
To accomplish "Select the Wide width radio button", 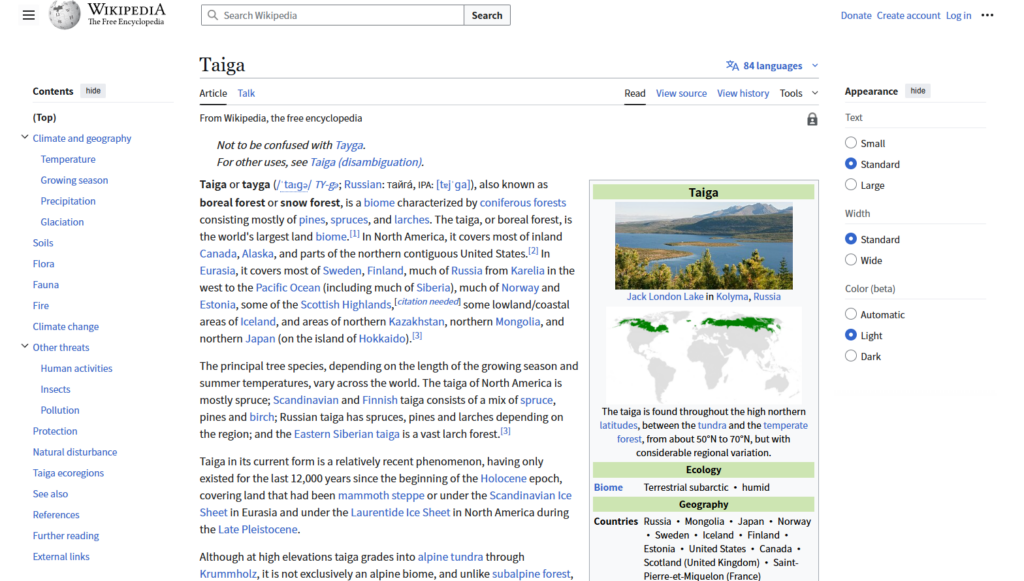I will 851,260.
